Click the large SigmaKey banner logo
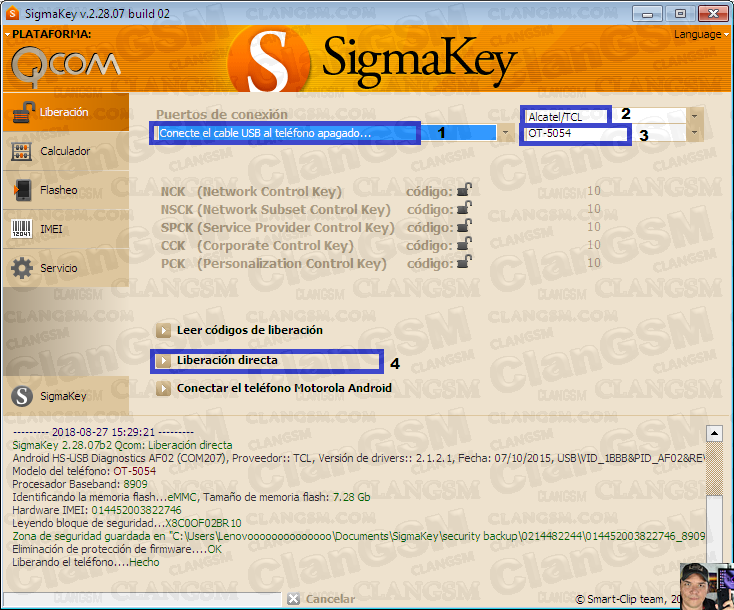Screen dimensions: 734x610 372,59
